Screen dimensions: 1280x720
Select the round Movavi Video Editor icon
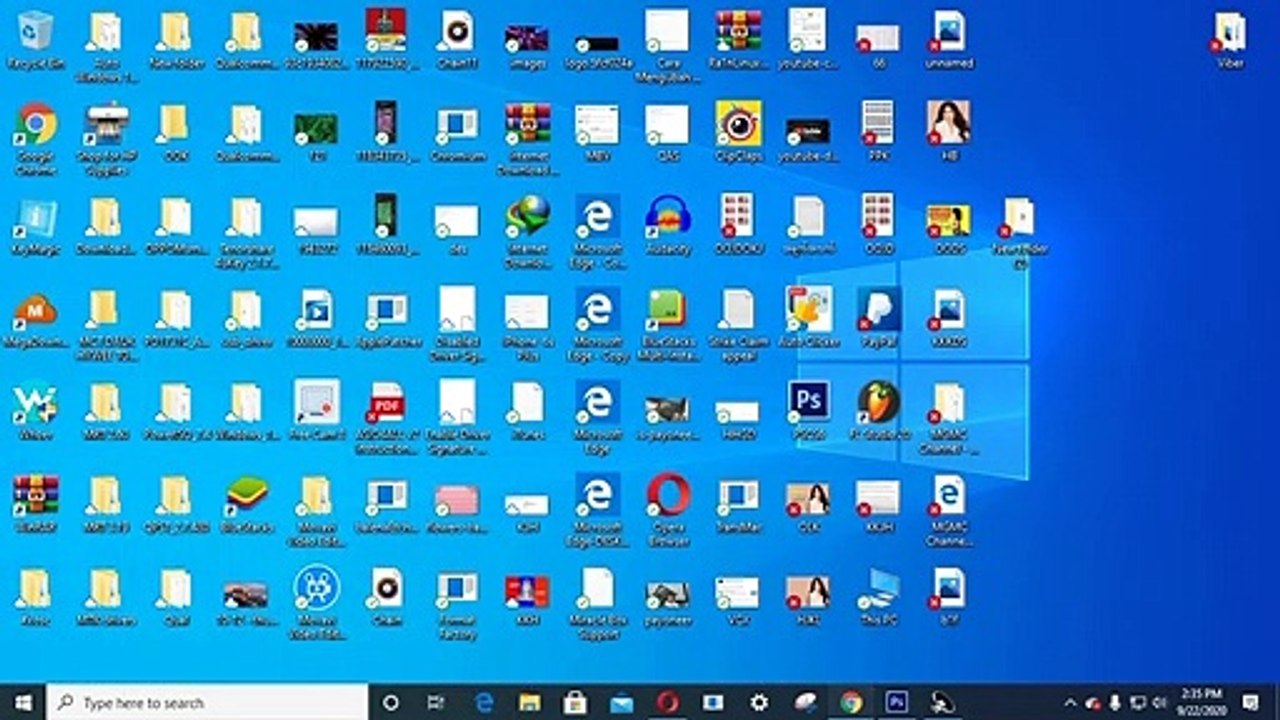pos(317,603)
